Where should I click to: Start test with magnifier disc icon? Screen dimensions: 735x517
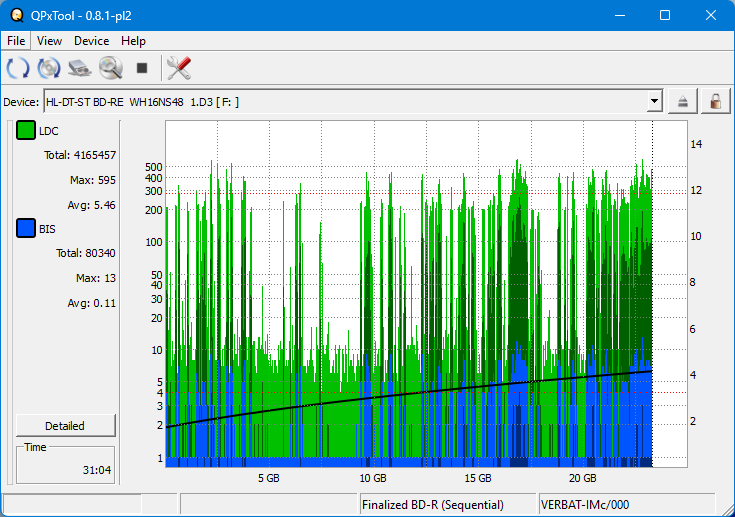click(x=111, y=68)
